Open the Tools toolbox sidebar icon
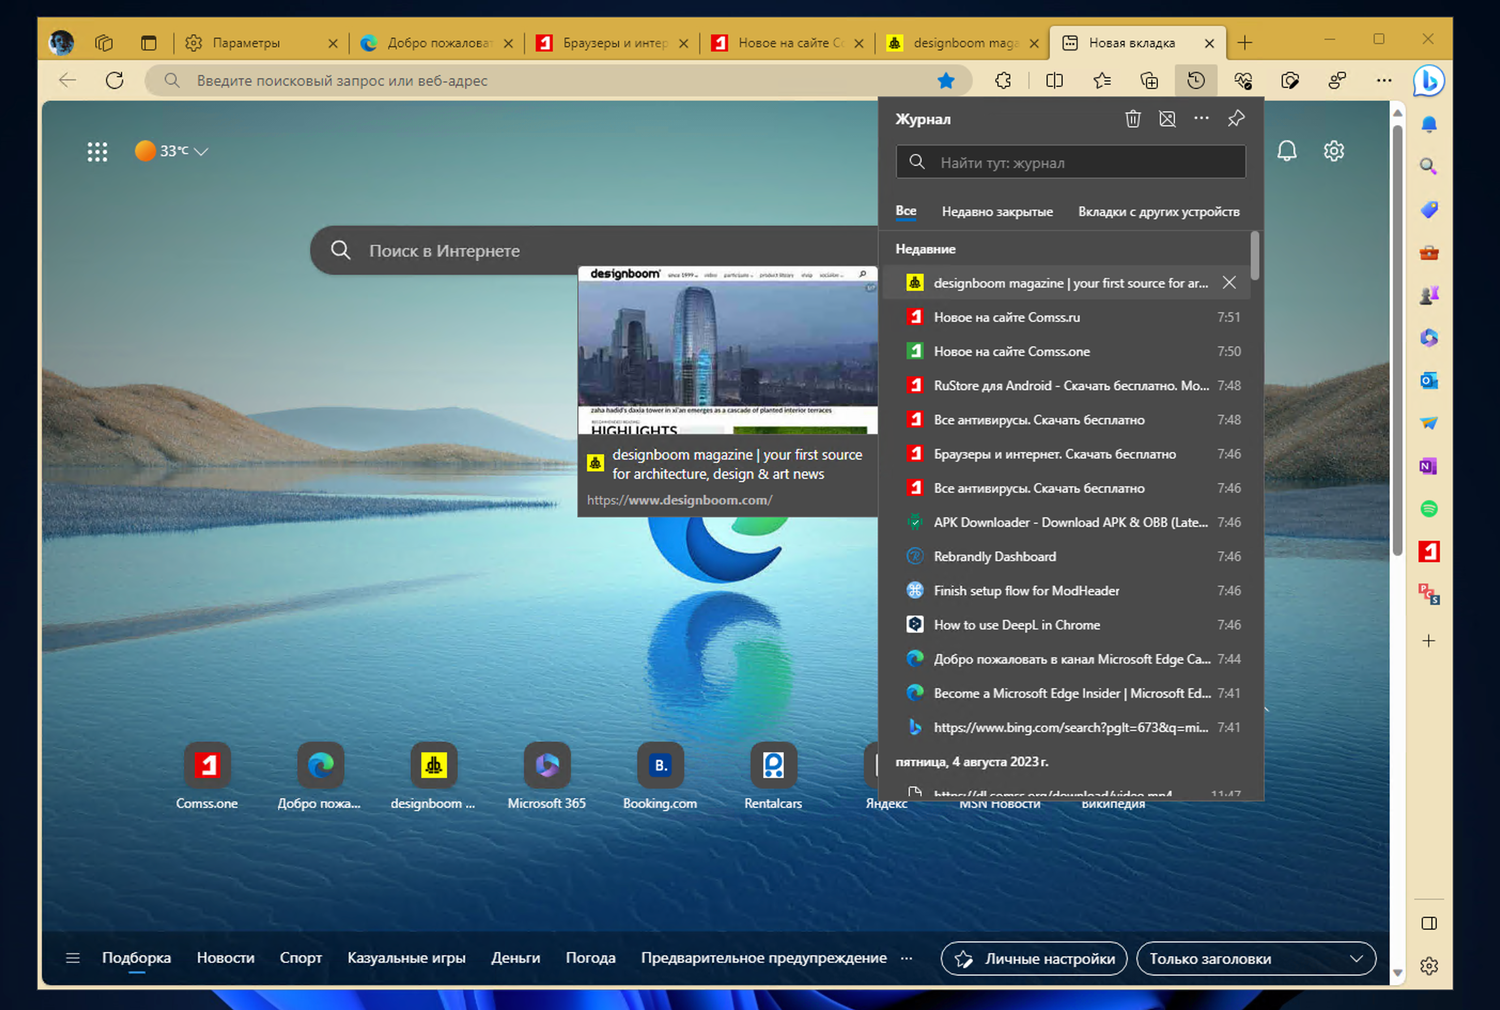 tap(1429, 253)
